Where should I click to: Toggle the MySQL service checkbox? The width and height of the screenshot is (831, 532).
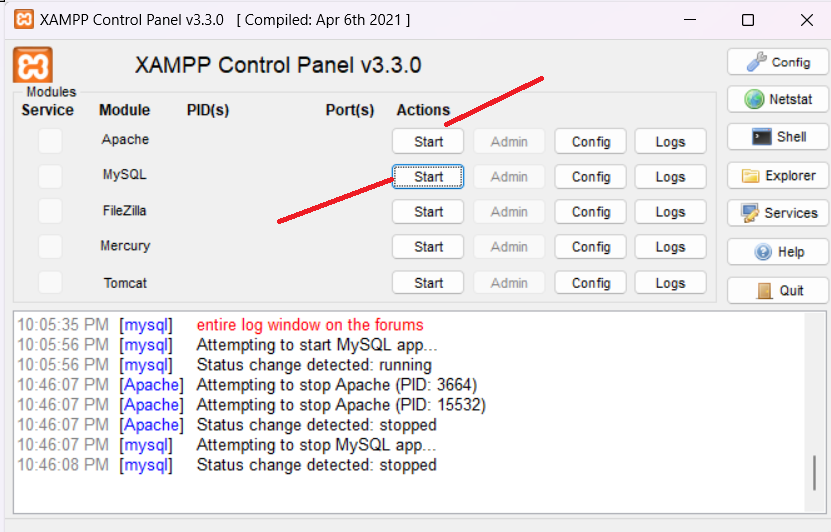click(50, 176)
